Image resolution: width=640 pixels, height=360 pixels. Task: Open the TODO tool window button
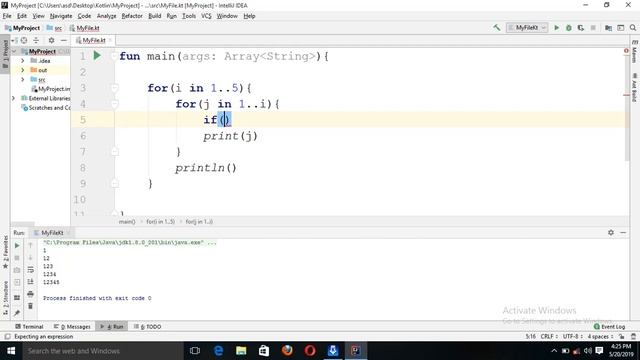click(x=147, y=327)
